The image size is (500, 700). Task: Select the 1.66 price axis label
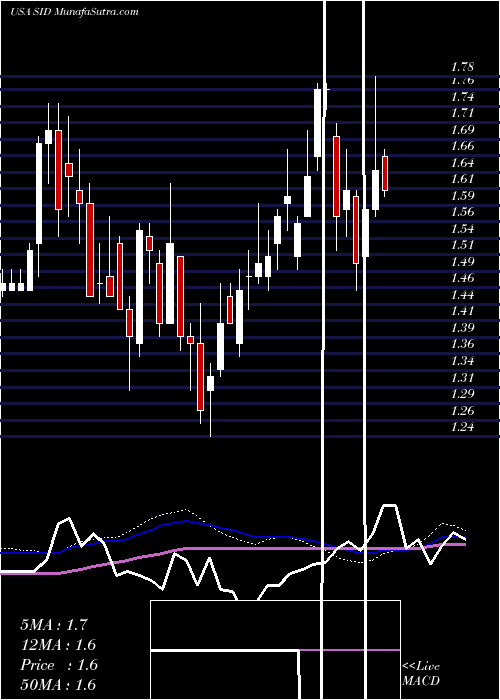462,146
